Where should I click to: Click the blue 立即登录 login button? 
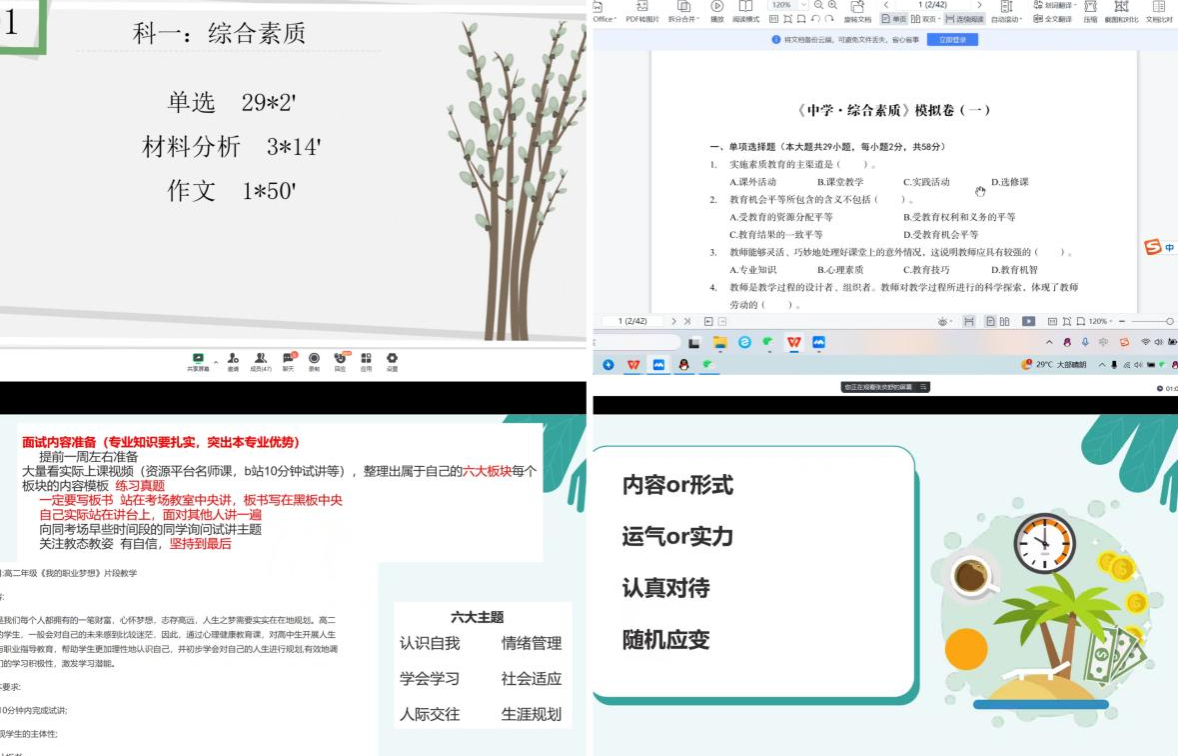pyautogui.click(x=952, y=40)
